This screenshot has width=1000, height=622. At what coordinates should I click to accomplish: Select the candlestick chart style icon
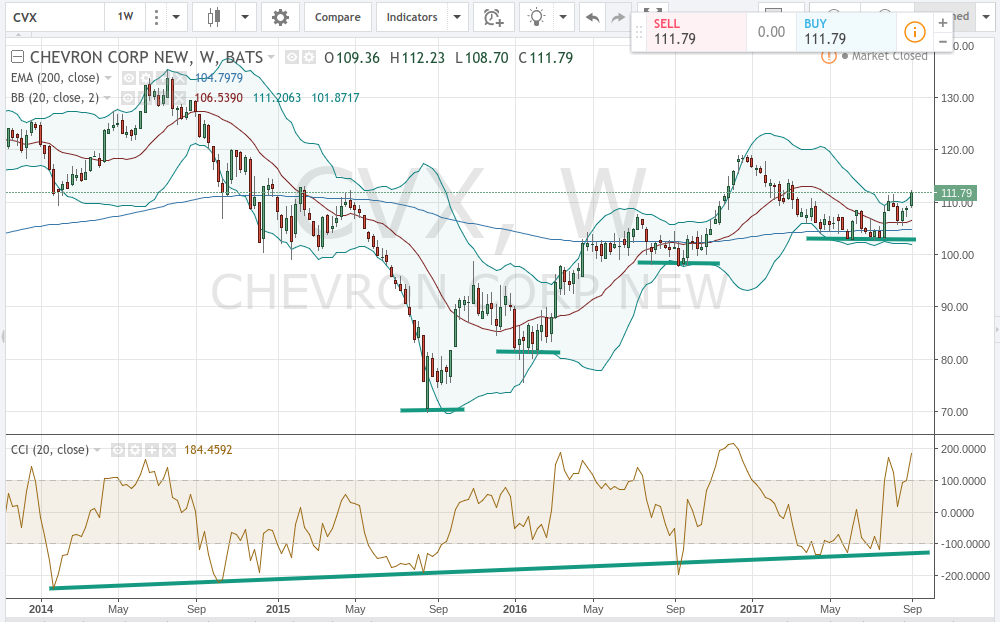click(214, 17)
